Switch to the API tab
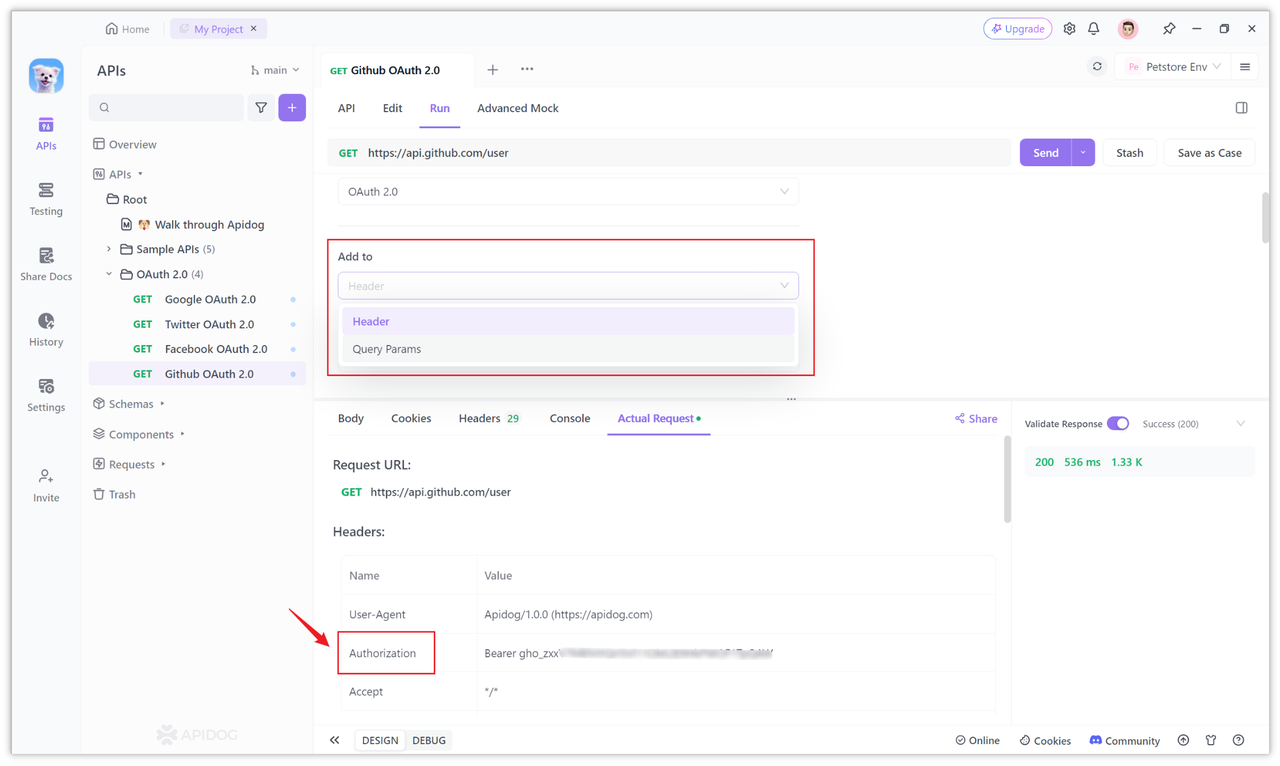The image size is (1280, 766). [347, 108]
